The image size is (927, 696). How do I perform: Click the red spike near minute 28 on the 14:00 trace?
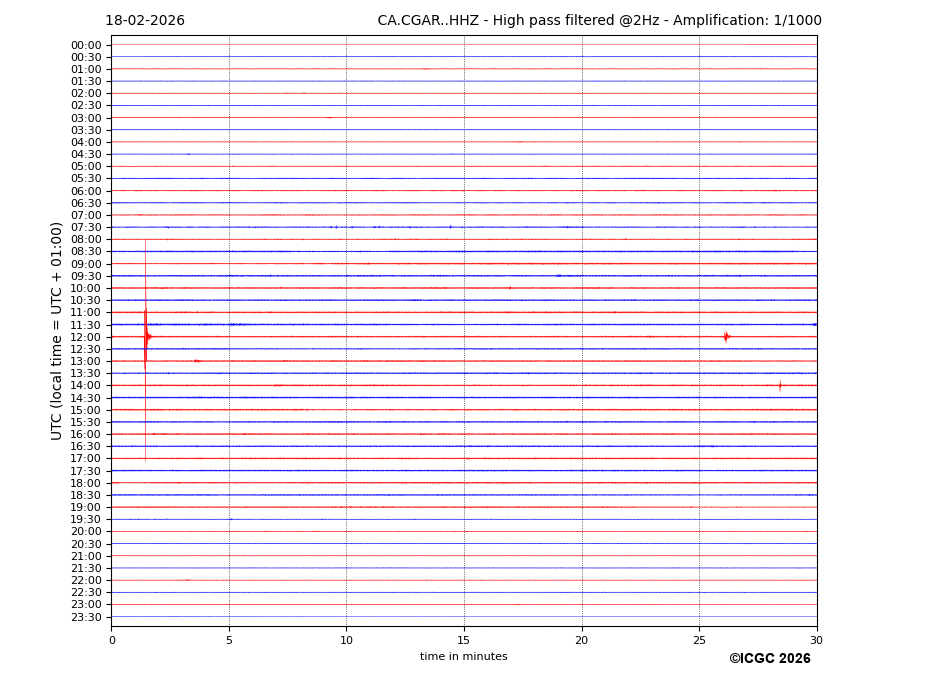[x=780, y=386]
